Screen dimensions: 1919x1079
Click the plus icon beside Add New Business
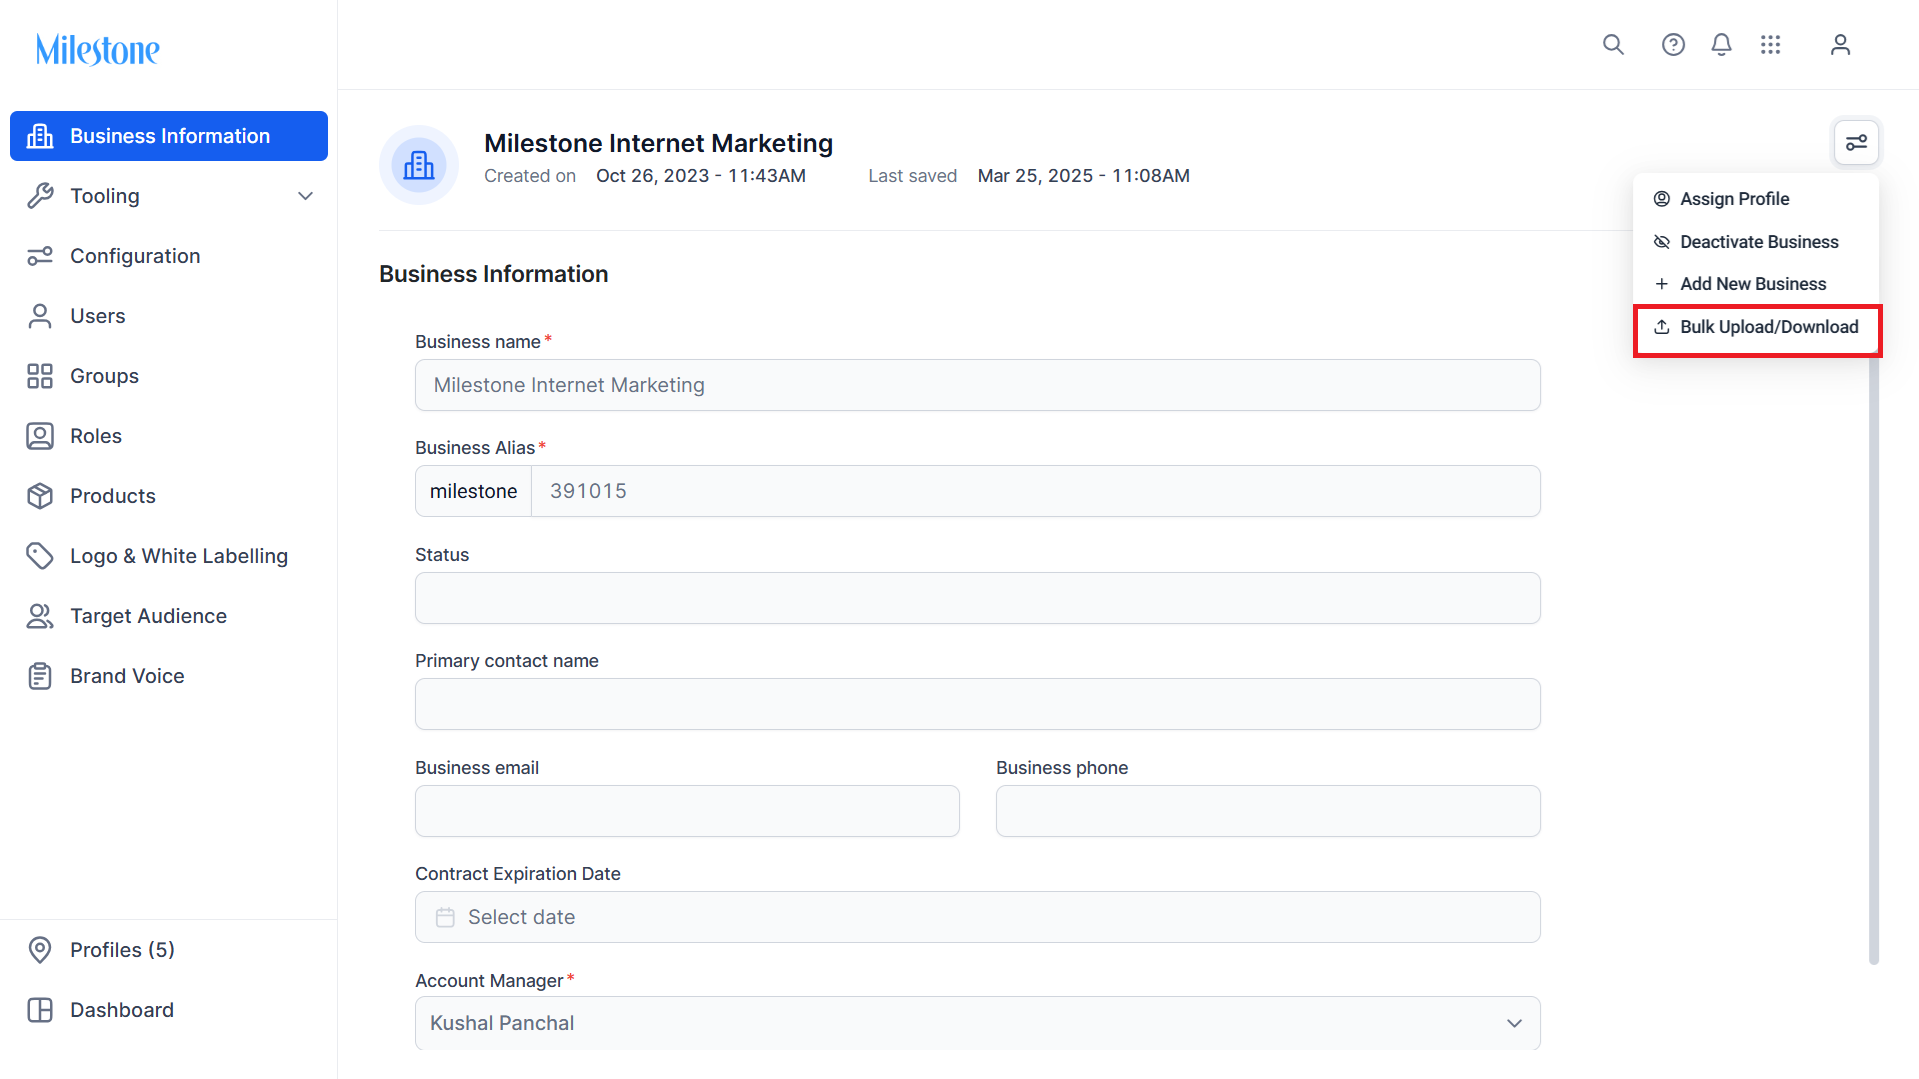(x=1662, y=284)
